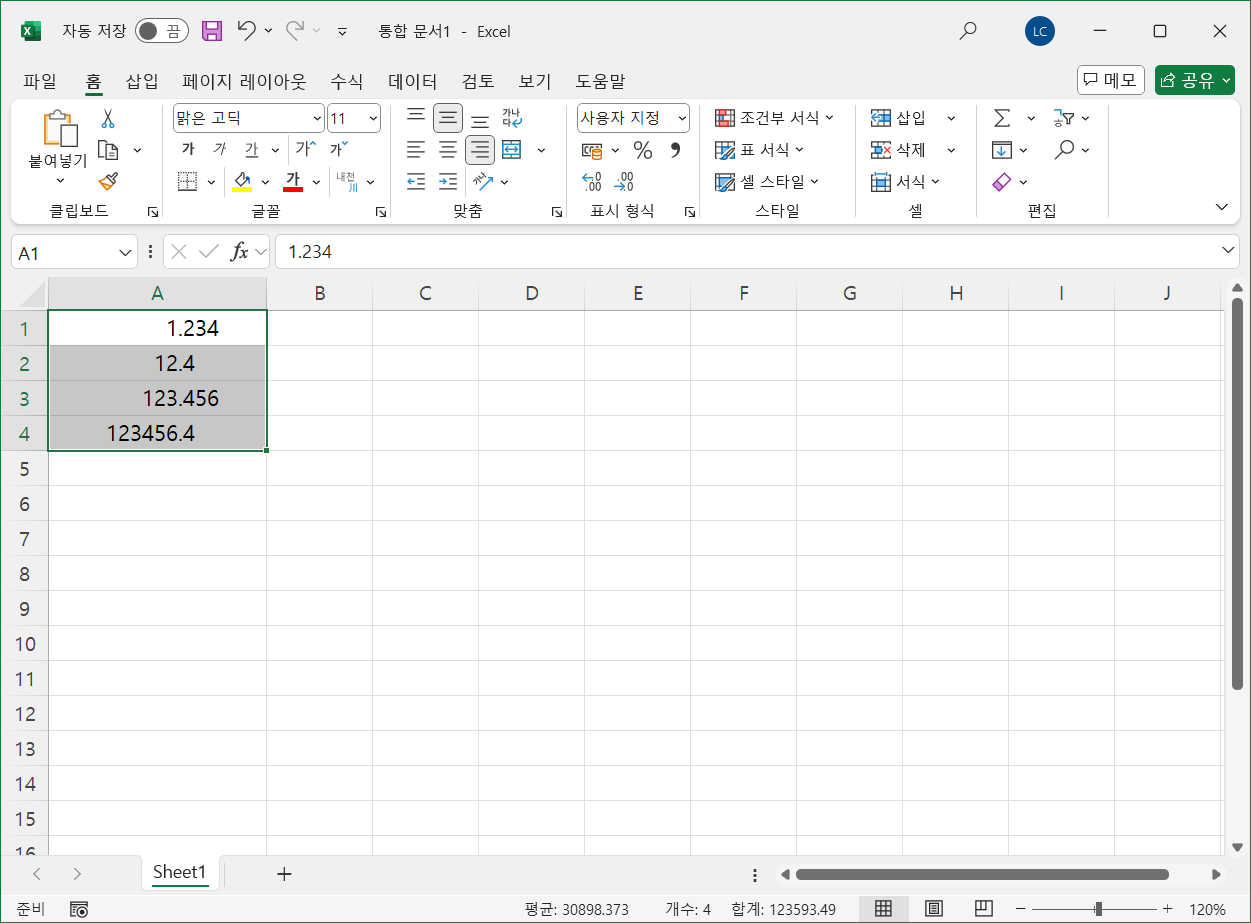Switch to the 삽입 tab

tap(142, 81)
